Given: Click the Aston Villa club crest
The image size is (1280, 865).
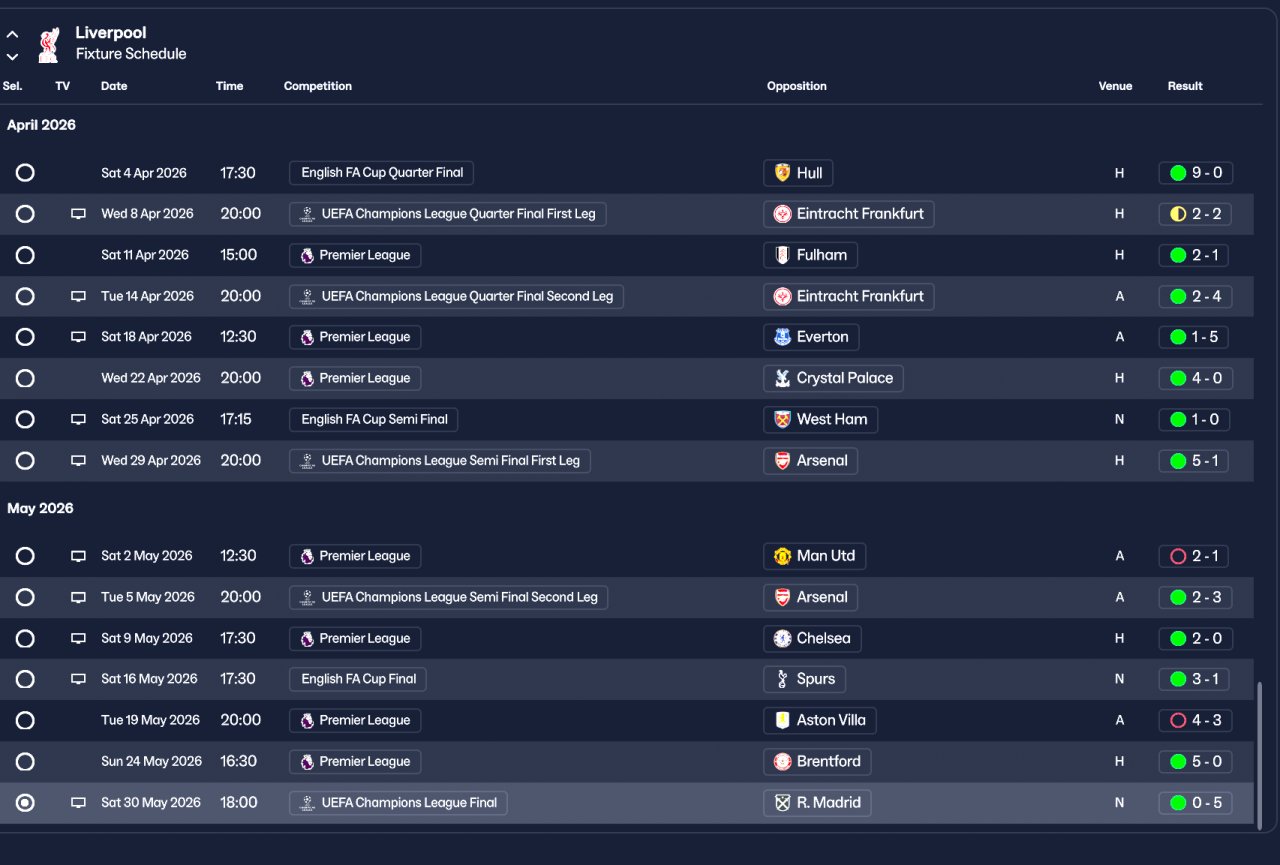Looking at the screenshot, I should (x=782, y=720).
